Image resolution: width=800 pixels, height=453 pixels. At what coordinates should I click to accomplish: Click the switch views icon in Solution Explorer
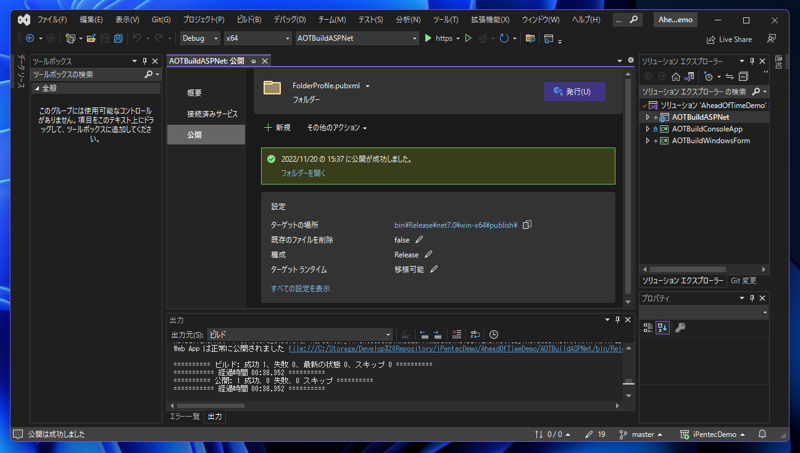coord(689,77)
